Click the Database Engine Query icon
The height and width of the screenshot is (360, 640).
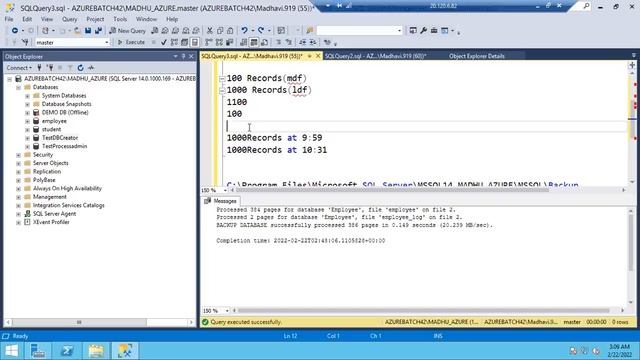click(x=154, y=31)
